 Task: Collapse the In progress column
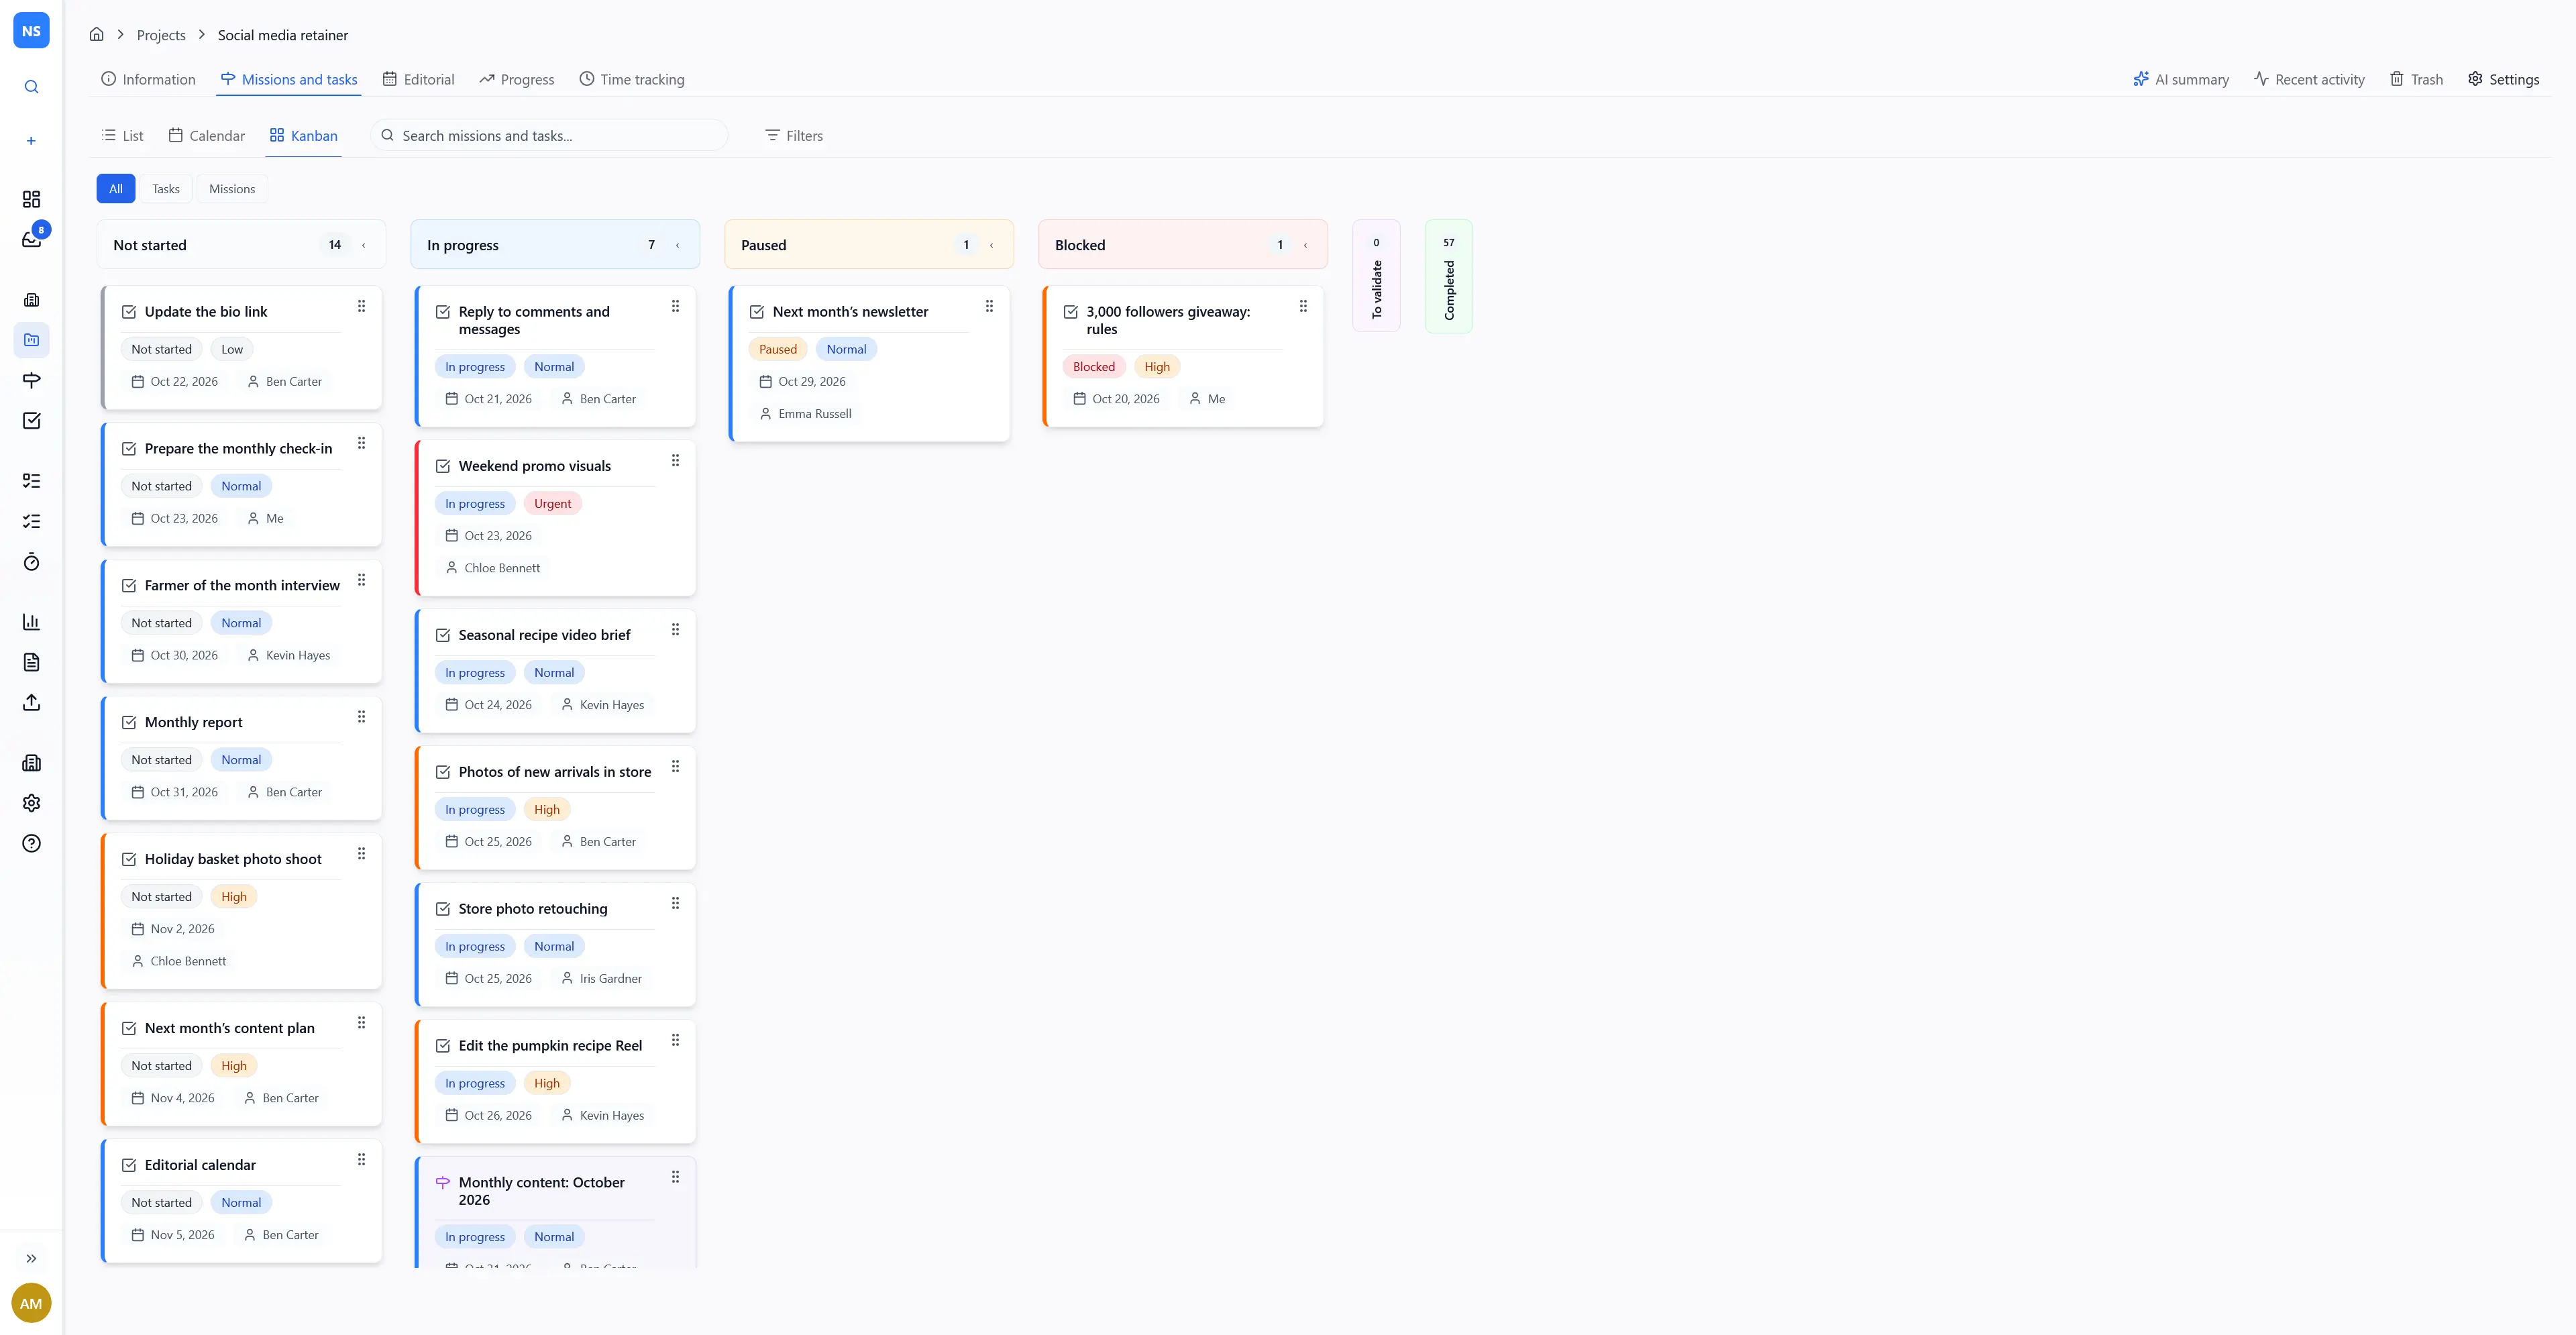tap(677, 245)
